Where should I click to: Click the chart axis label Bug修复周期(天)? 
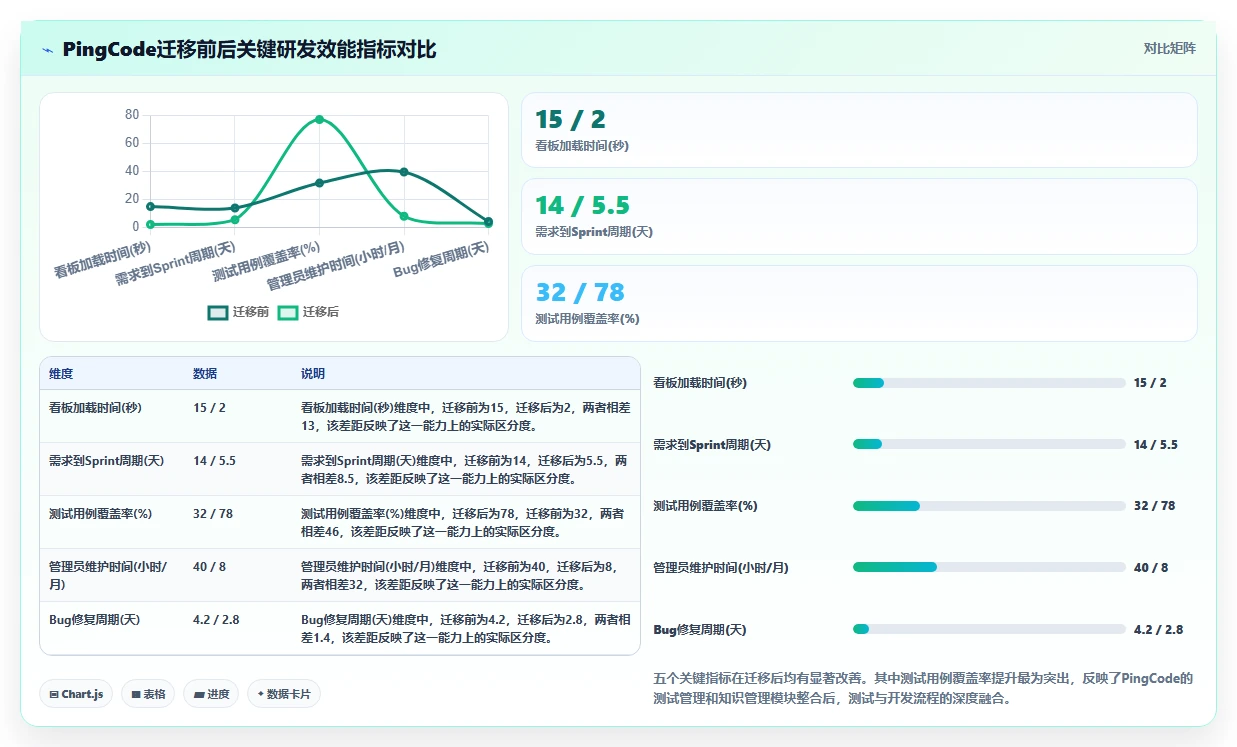click(x=441, y=259)
